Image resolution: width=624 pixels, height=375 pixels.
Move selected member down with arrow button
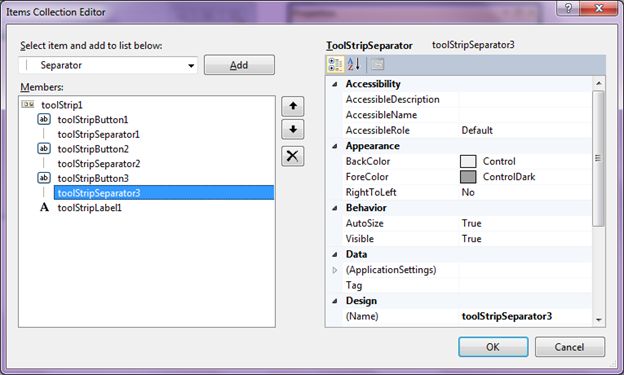(x=292, y=129)
